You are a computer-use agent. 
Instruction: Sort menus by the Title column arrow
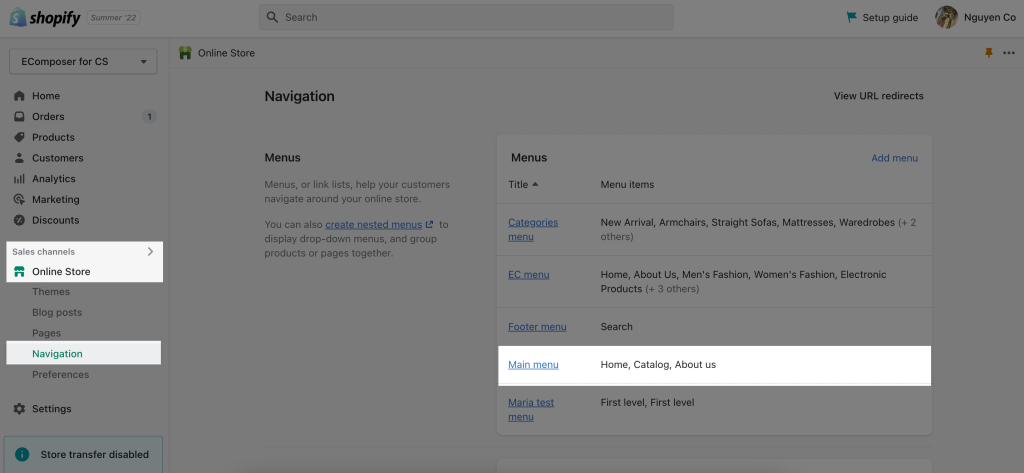[x=536, y=184]
